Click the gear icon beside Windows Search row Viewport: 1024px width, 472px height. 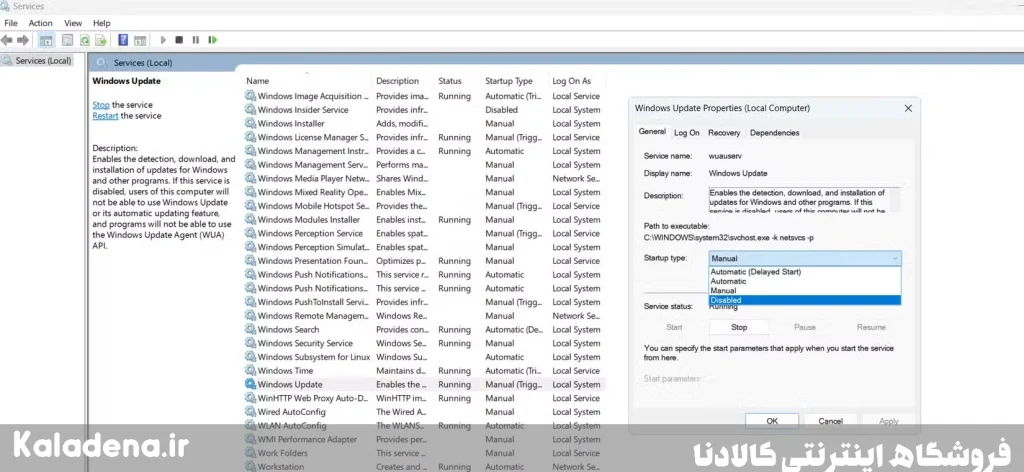250,330
